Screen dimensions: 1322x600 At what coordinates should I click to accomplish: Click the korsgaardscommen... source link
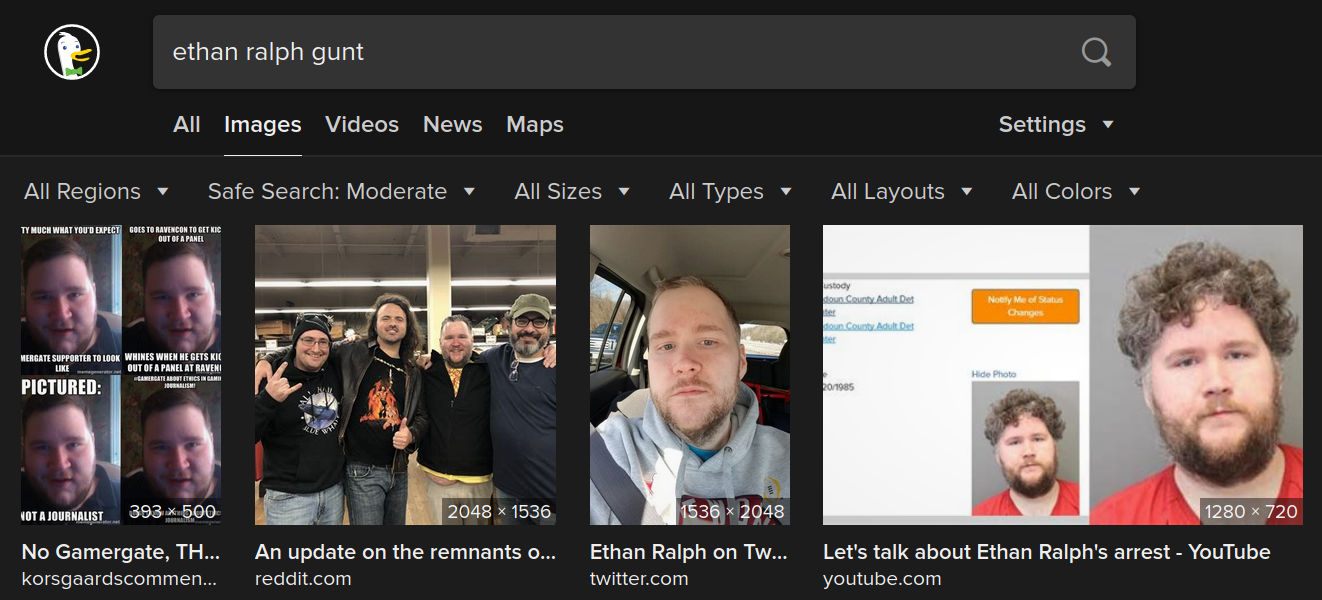click(x=119, y=579)
